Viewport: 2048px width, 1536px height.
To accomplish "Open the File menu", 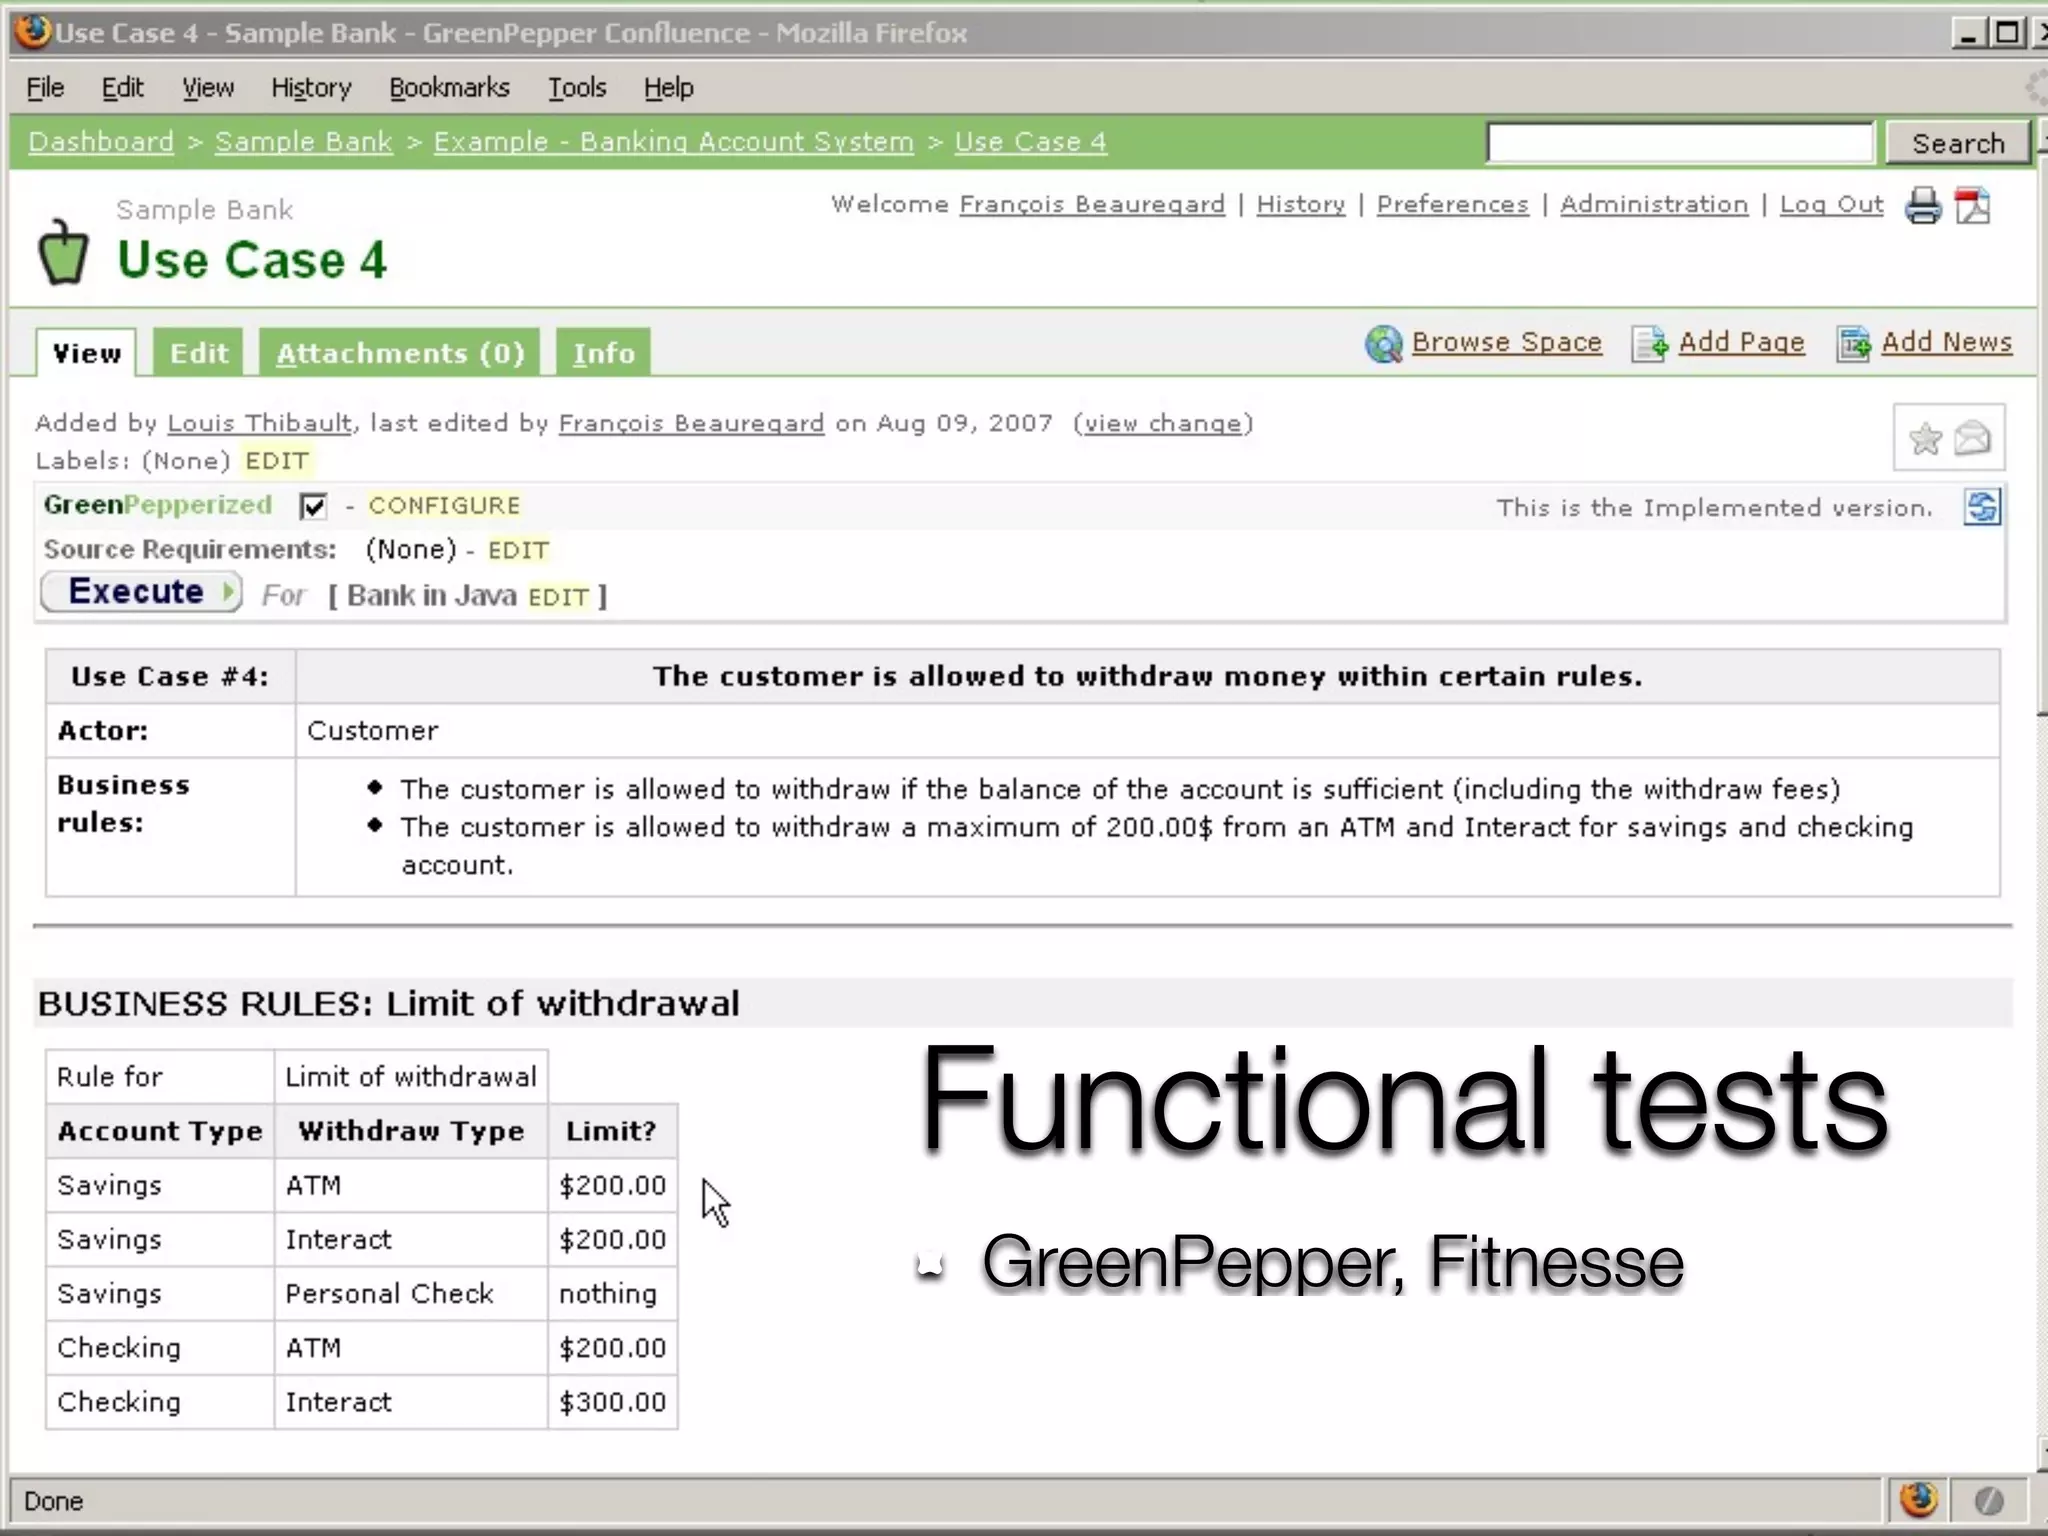I will [x=45, y=88].
